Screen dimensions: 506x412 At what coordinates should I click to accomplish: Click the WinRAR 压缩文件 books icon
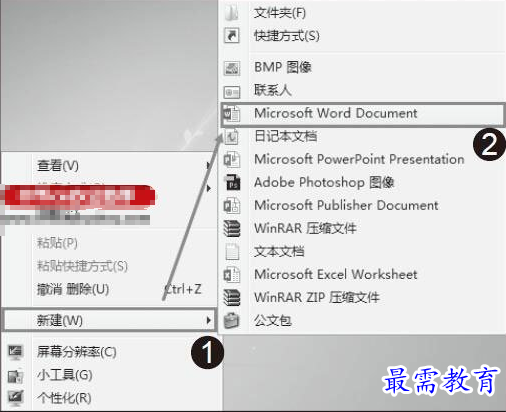point(231,228)
